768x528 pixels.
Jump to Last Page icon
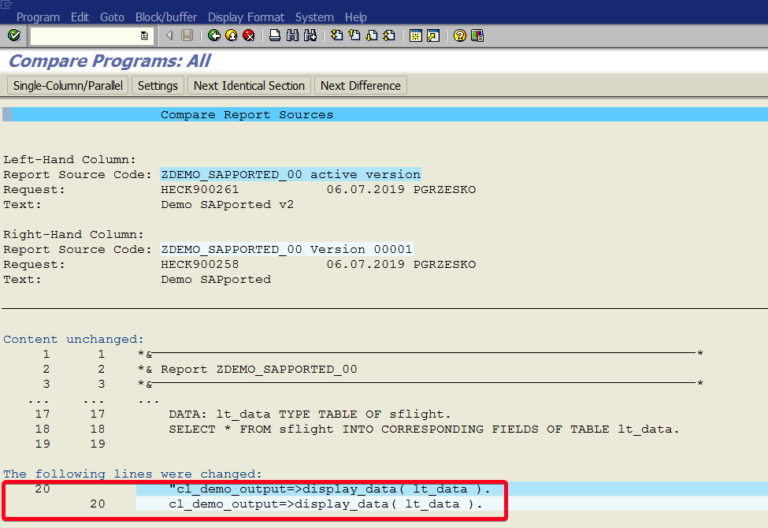tap(389, 35)
